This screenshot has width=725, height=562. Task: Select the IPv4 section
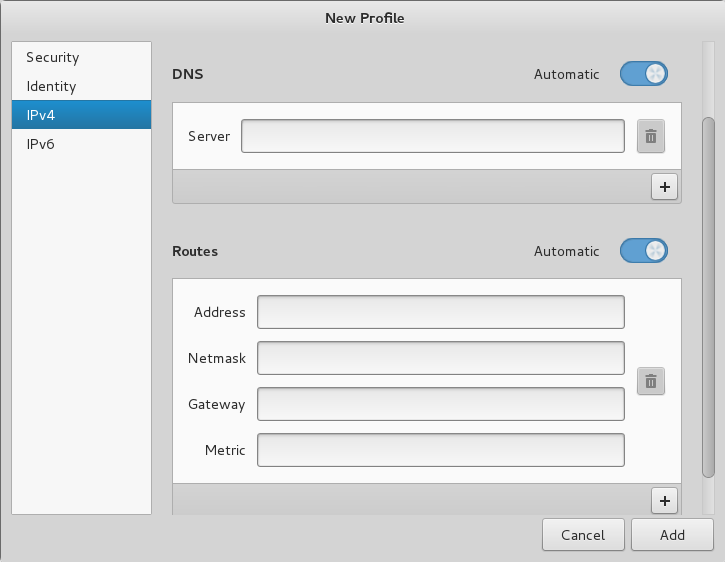pos(81,115)
